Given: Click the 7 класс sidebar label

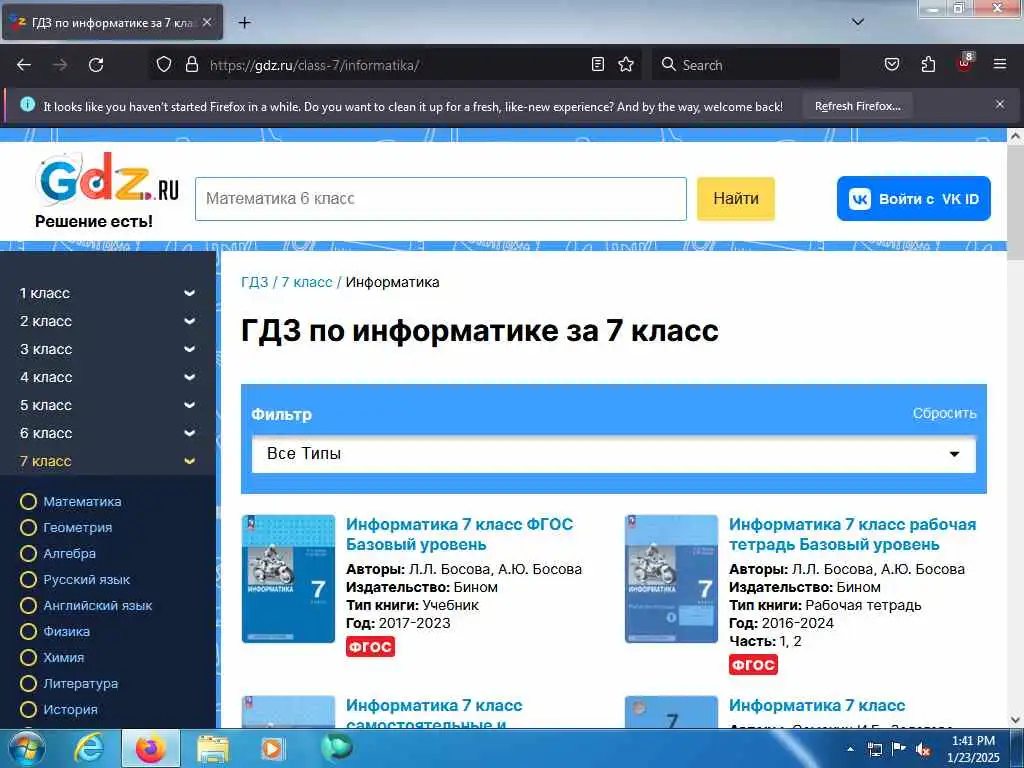Looking at the screenshot, I should coord(45,461).
